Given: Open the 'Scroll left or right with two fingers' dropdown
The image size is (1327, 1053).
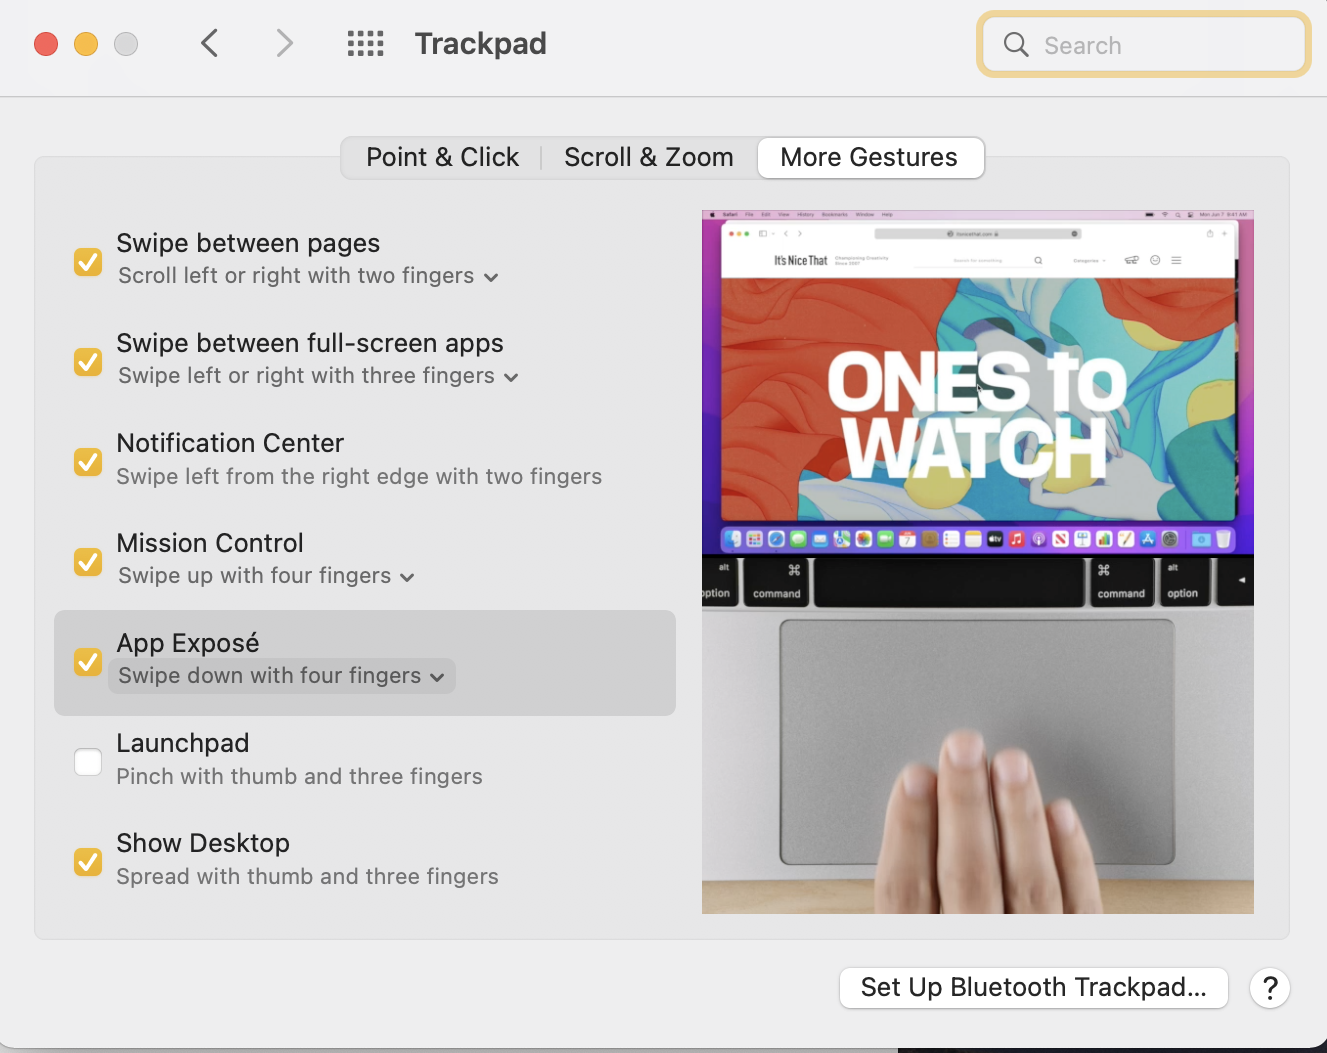Looking at the screenshot, I should tap(308, 276).
